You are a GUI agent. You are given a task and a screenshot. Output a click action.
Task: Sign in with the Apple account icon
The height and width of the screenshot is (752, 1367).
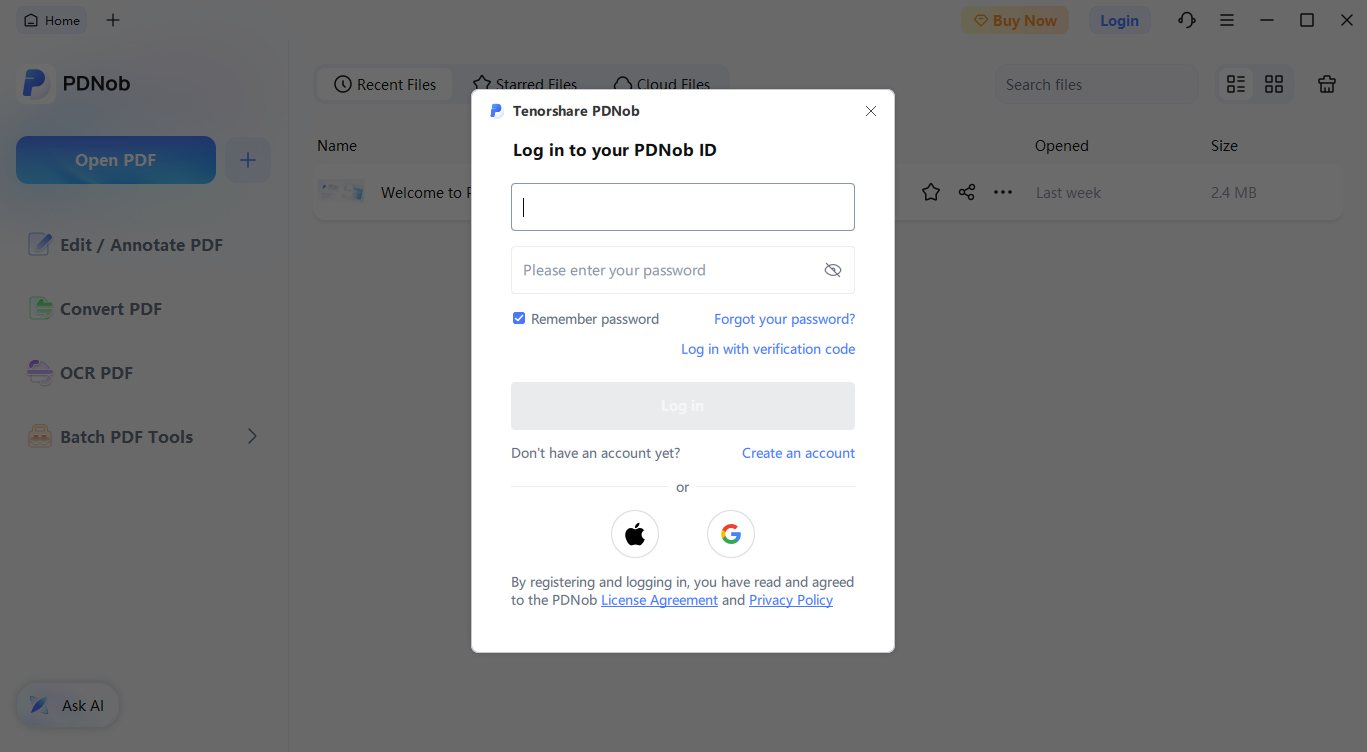(x=635, y=534)
